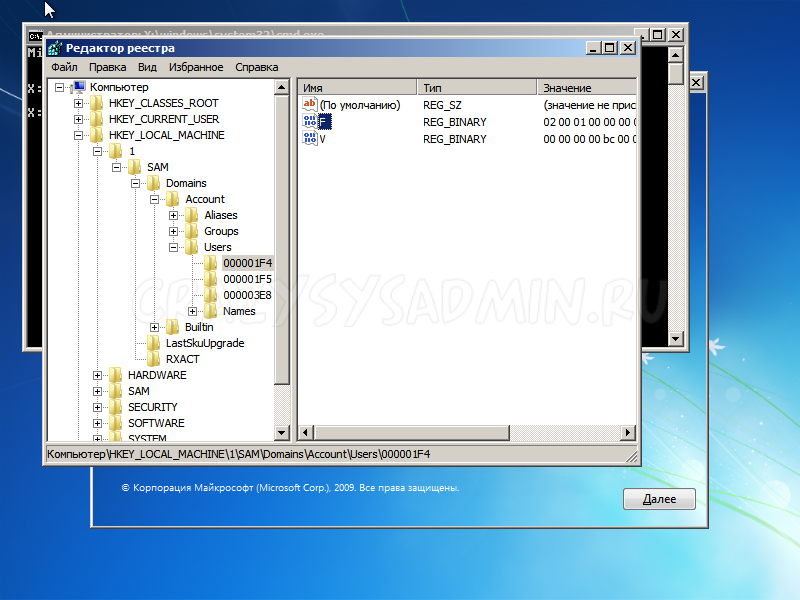800x600 pixels.
Task: Collapse the Users tree node
Action: 174,247
